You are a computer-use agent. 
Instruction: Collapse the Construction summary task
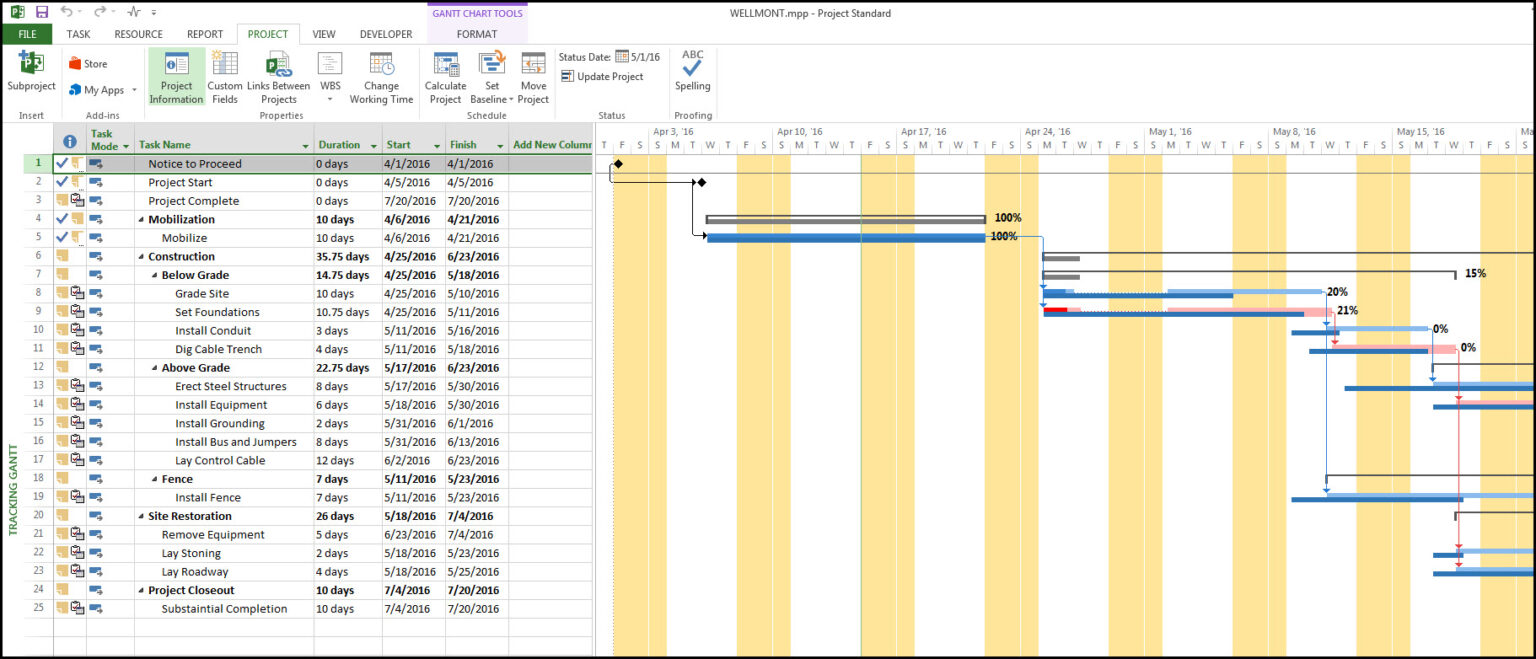pyautogui.click(x=140, y=256)
